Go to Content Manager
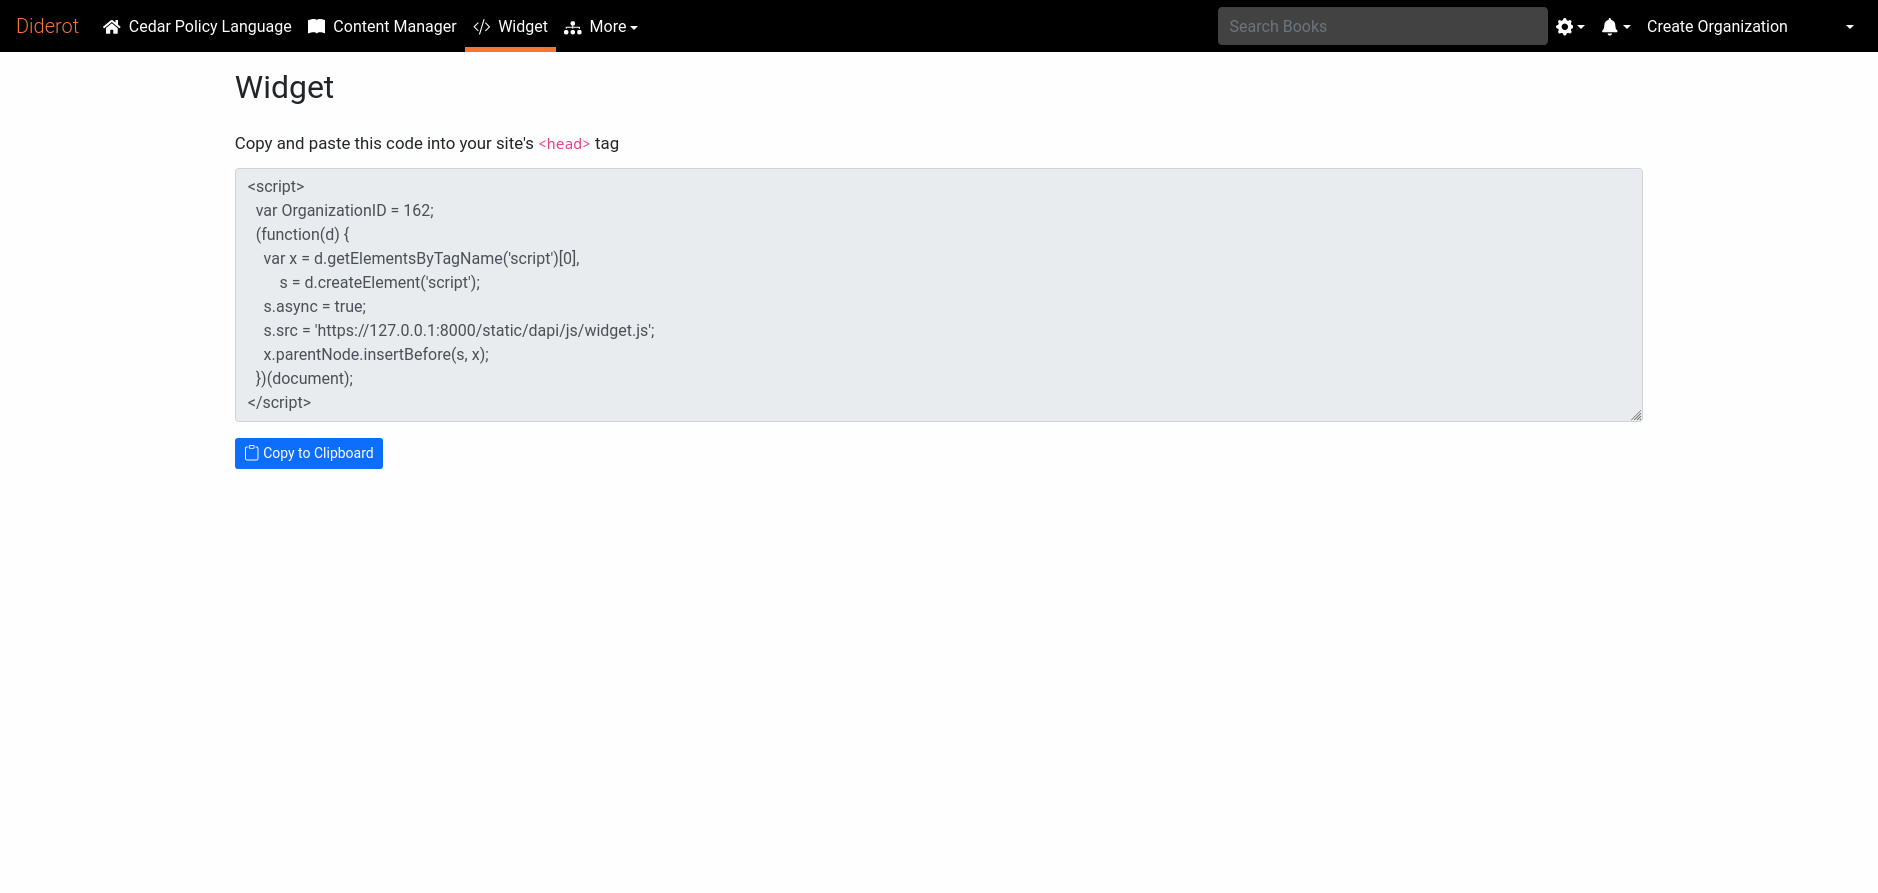 coord(382,26)
